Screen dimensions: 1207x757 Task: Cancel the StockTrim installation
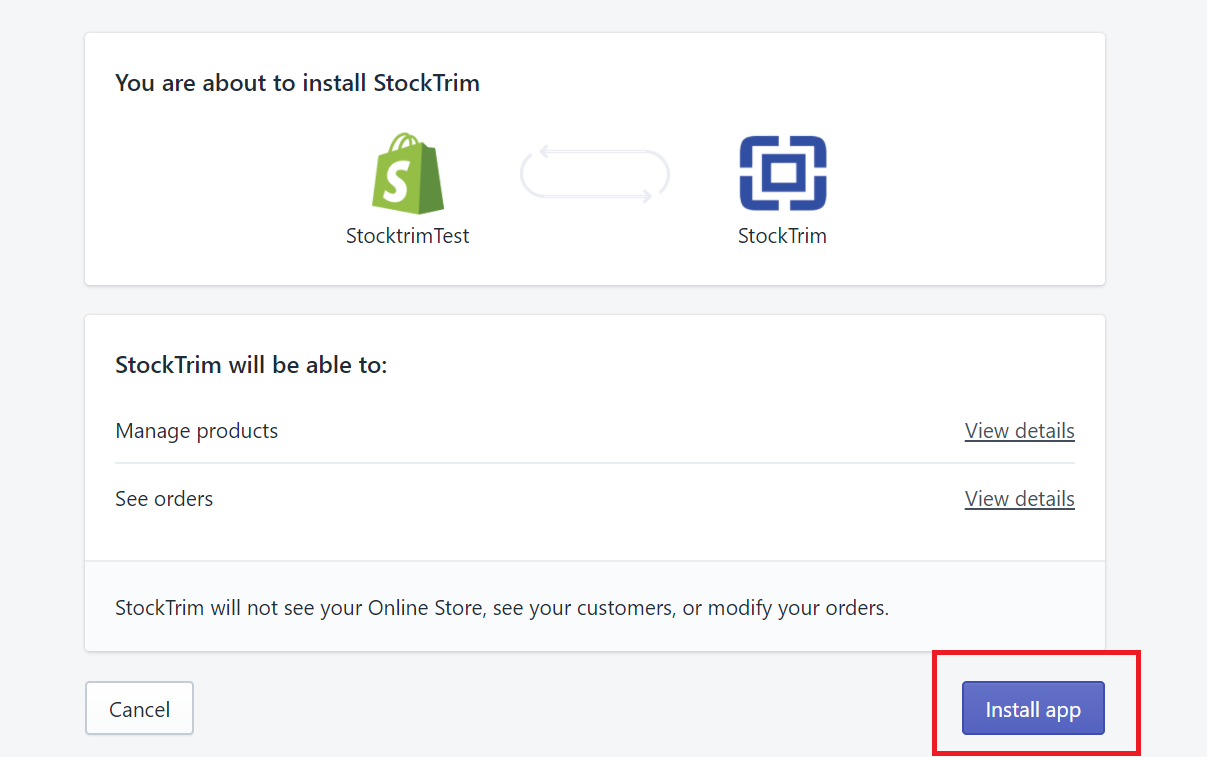[x=139, y=708]
